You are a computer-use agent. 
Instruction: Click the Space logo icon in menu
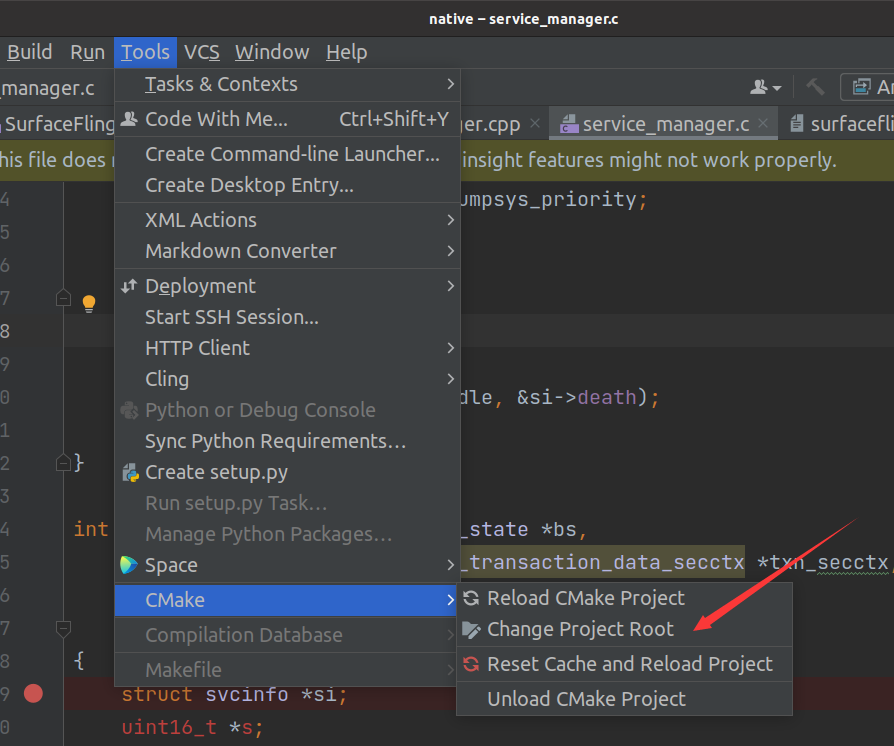click(129, 565)
